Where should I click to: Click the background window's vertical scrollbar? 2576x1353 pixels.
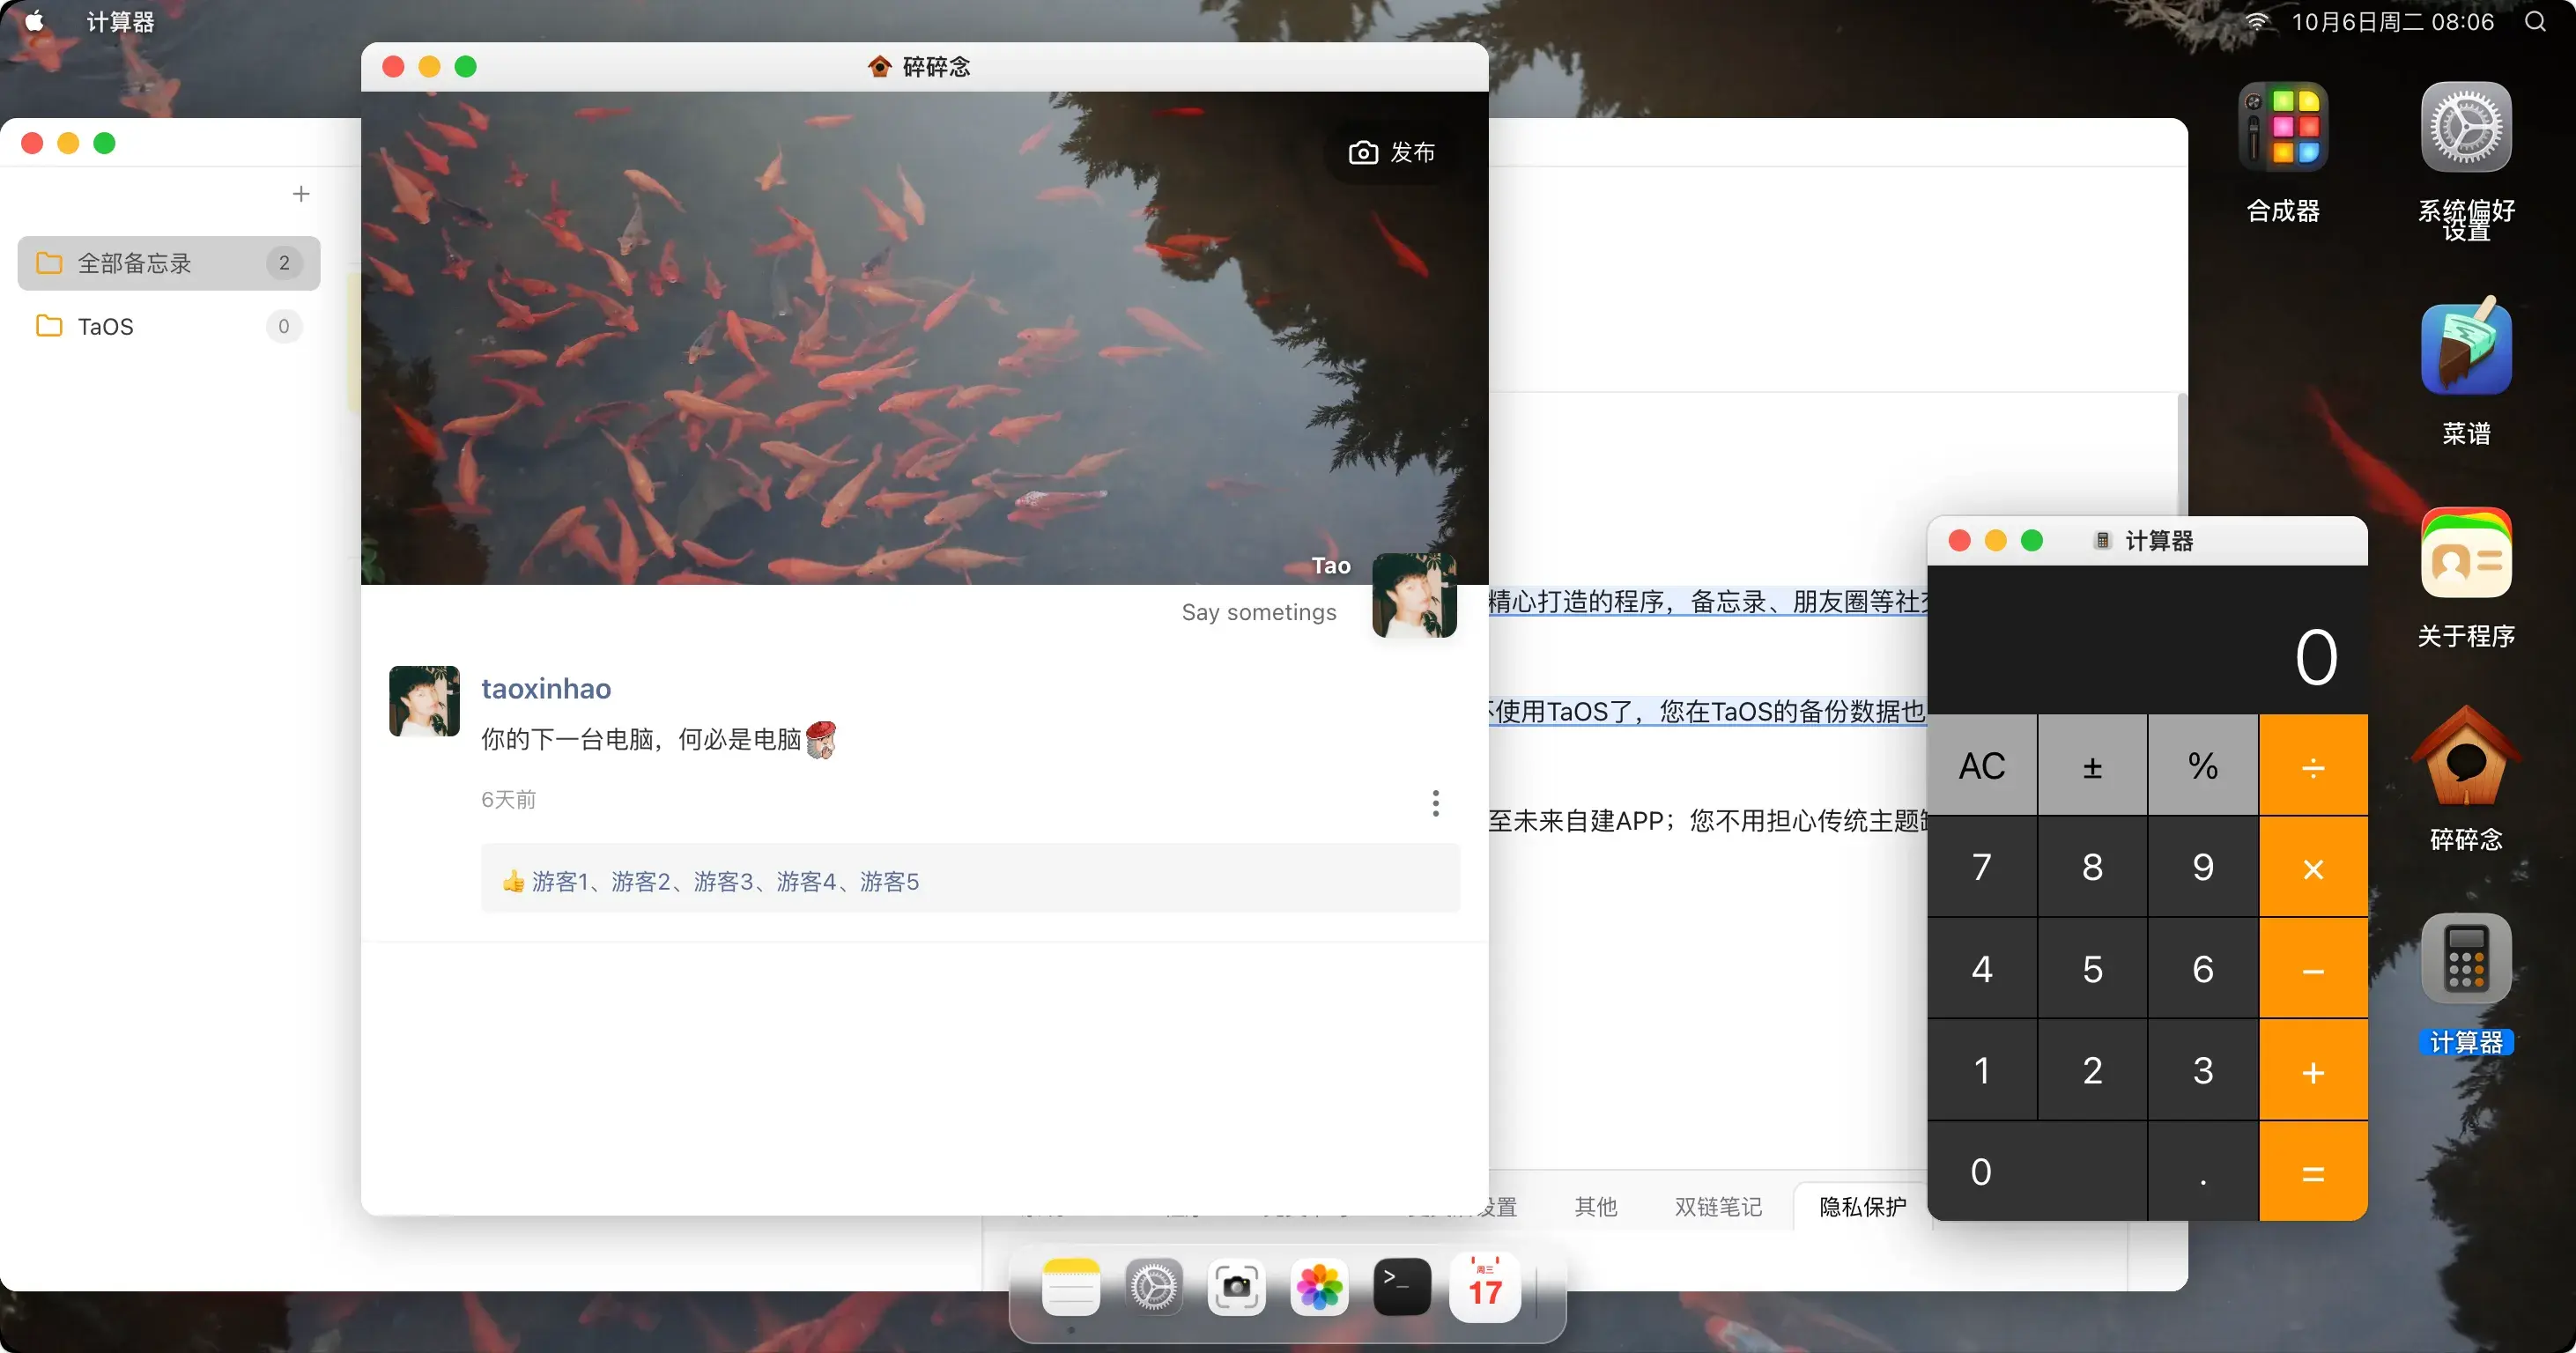click(x=2182, y=455)
